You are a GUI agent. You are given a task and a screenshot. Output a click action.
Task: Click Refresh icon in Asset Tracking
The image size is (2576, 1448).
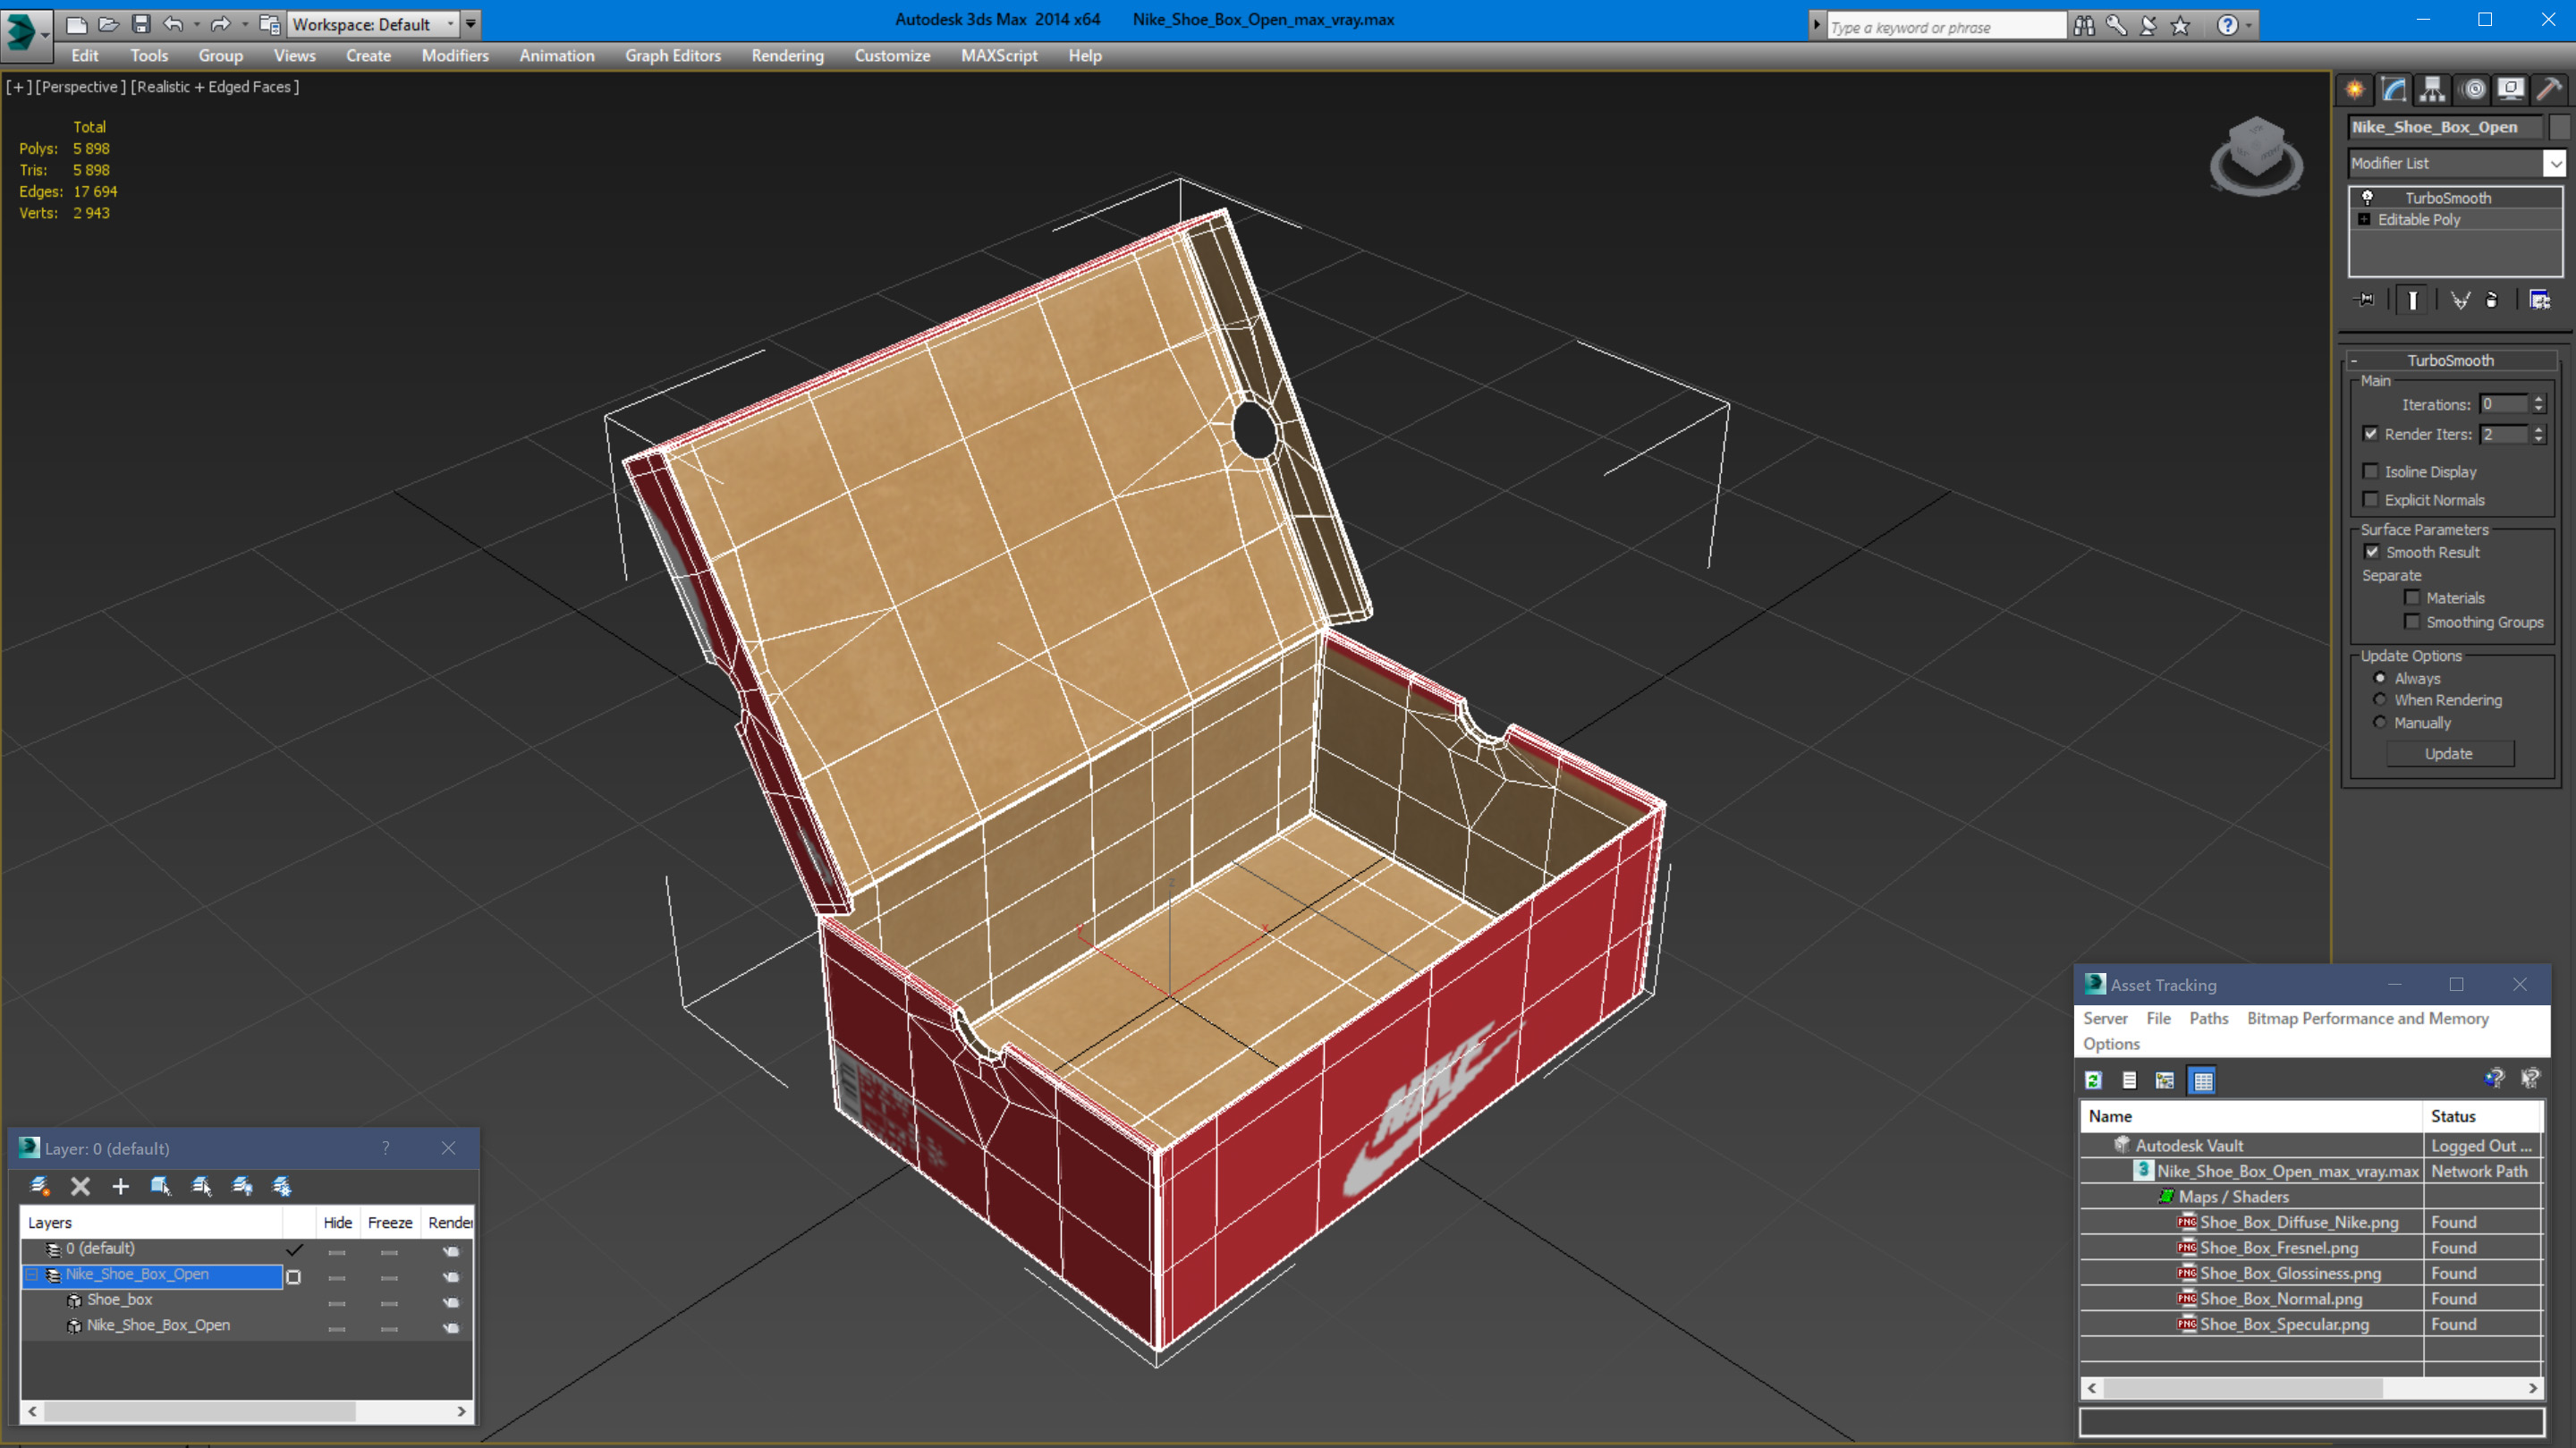pos(2093,1080)
